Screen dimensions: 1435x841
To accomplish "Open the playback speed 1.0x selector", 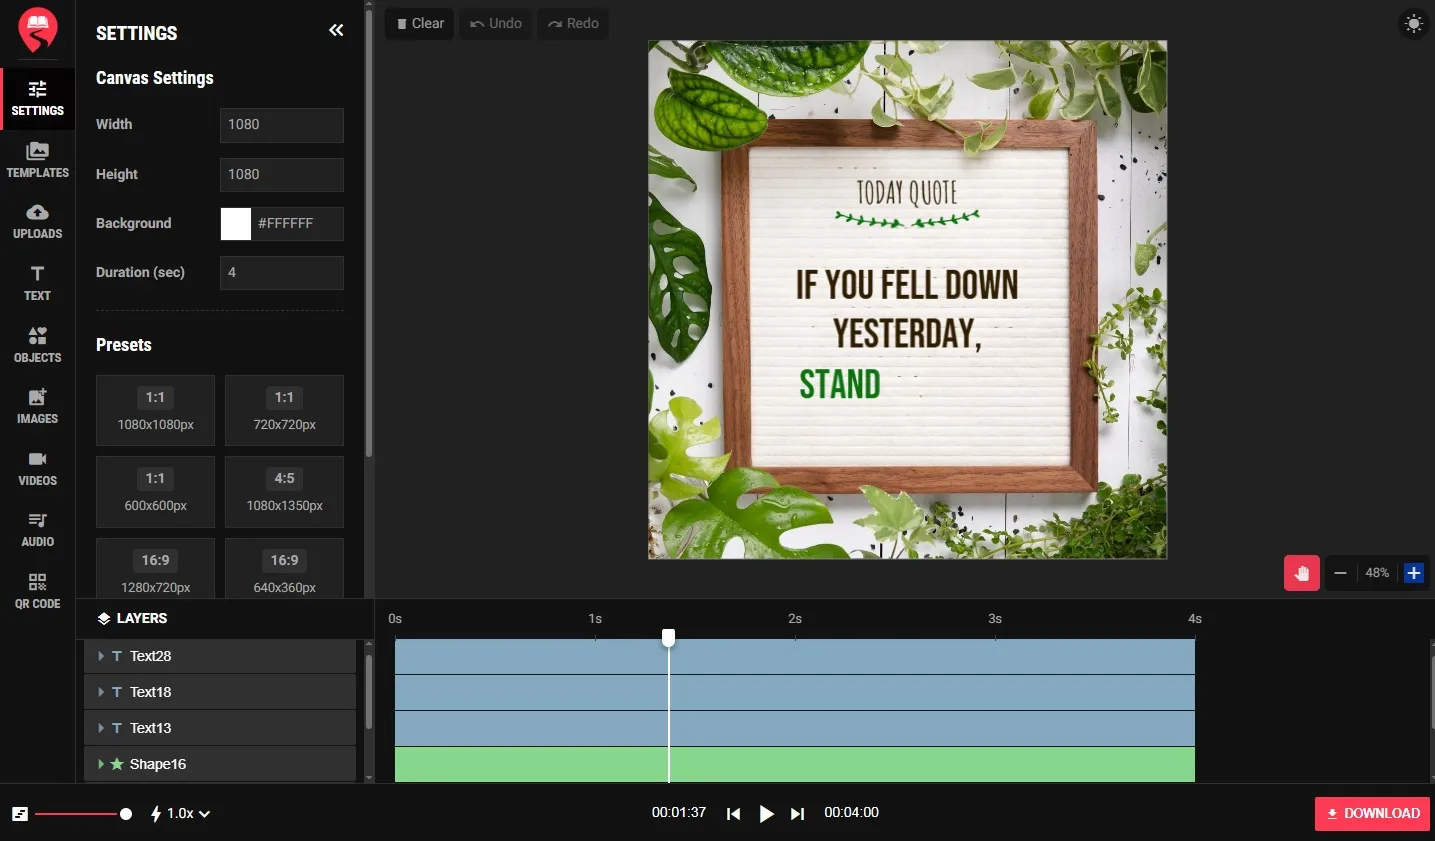I will (180, 813).
